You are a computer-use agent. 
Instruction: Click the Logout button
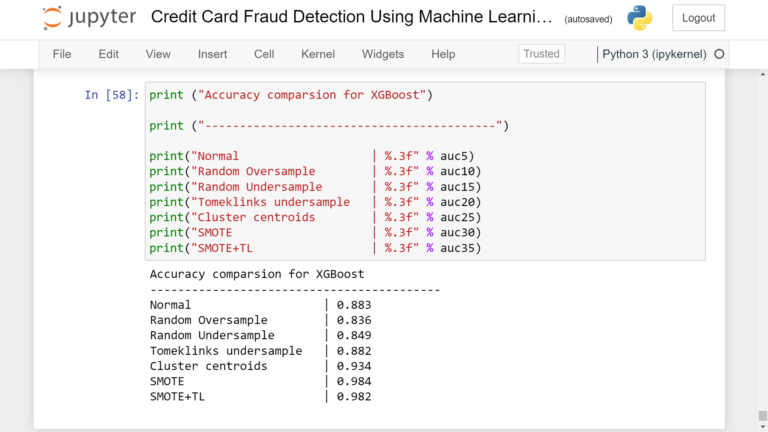click(x=698, y=18)
